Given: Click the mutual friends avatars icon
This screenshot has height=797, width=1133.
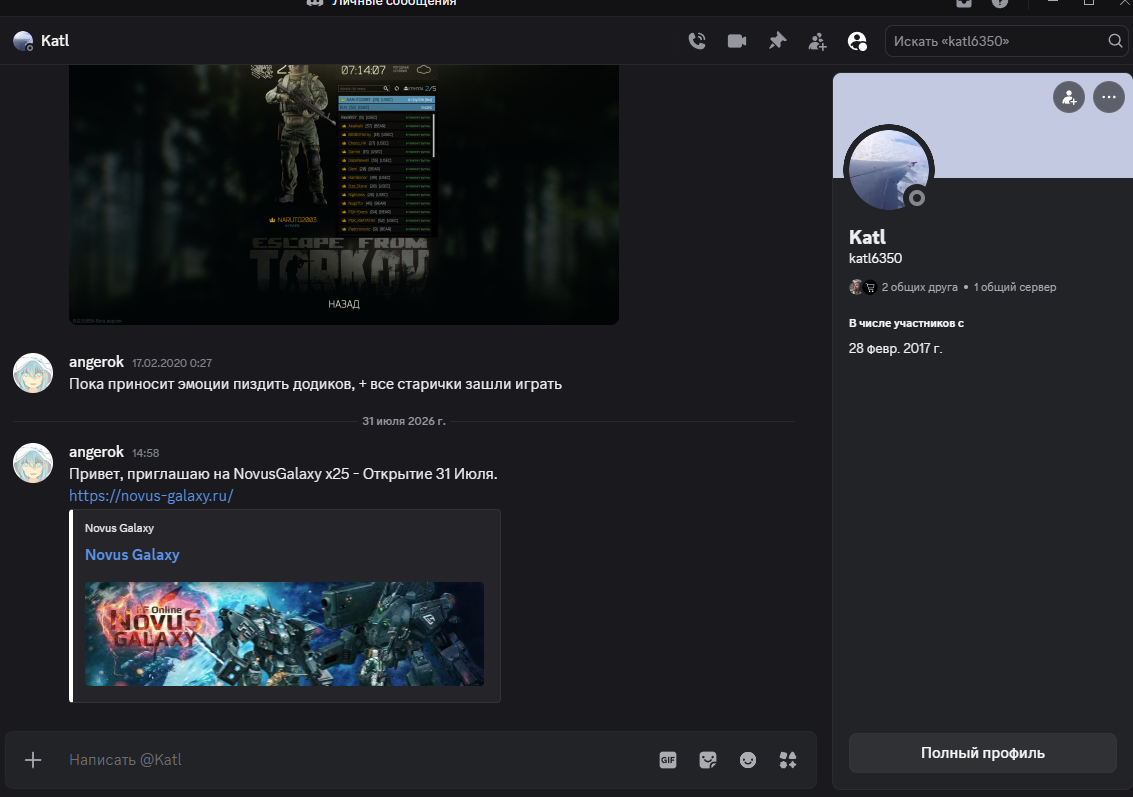Looking at the screenshot, I should [x=863, y=287].
